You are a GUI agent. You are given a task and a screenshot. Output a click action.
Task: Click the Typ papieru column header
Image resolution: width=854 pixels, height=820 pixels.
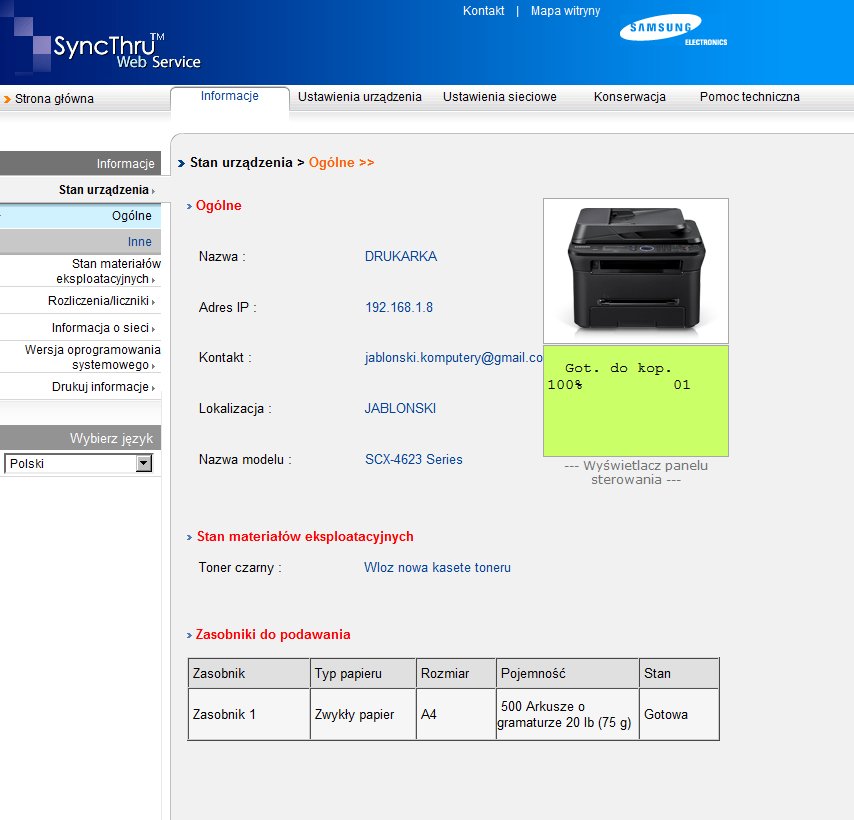363,674
